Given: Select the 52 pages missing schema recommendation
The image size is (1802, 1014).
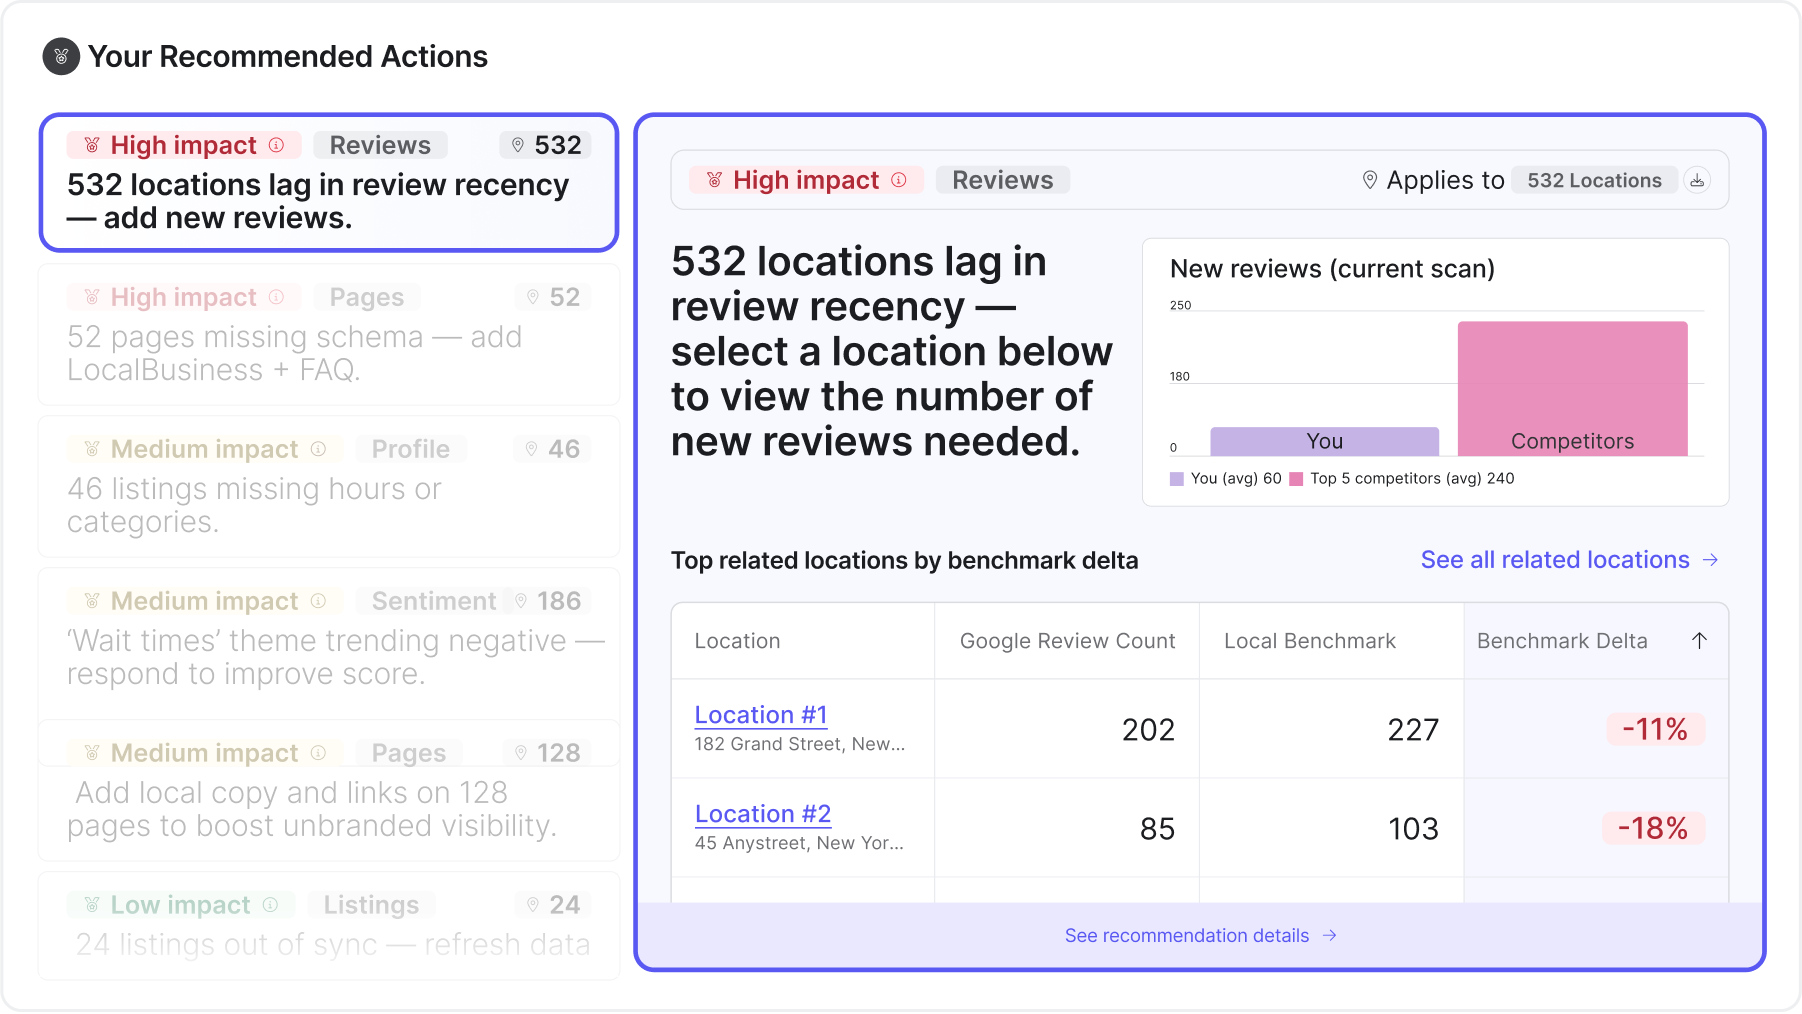Looking at the screenshot, I should coord(328,336).
